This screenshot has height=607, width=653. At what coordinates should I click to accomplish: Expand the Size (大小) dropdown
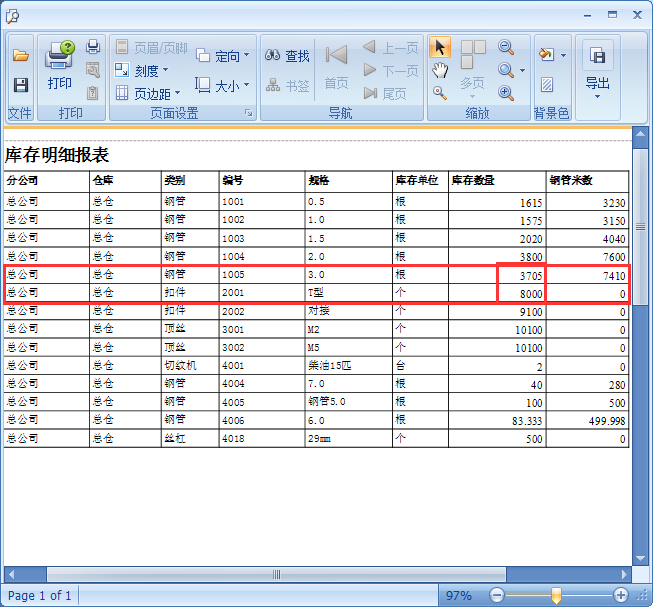[222, 86]
